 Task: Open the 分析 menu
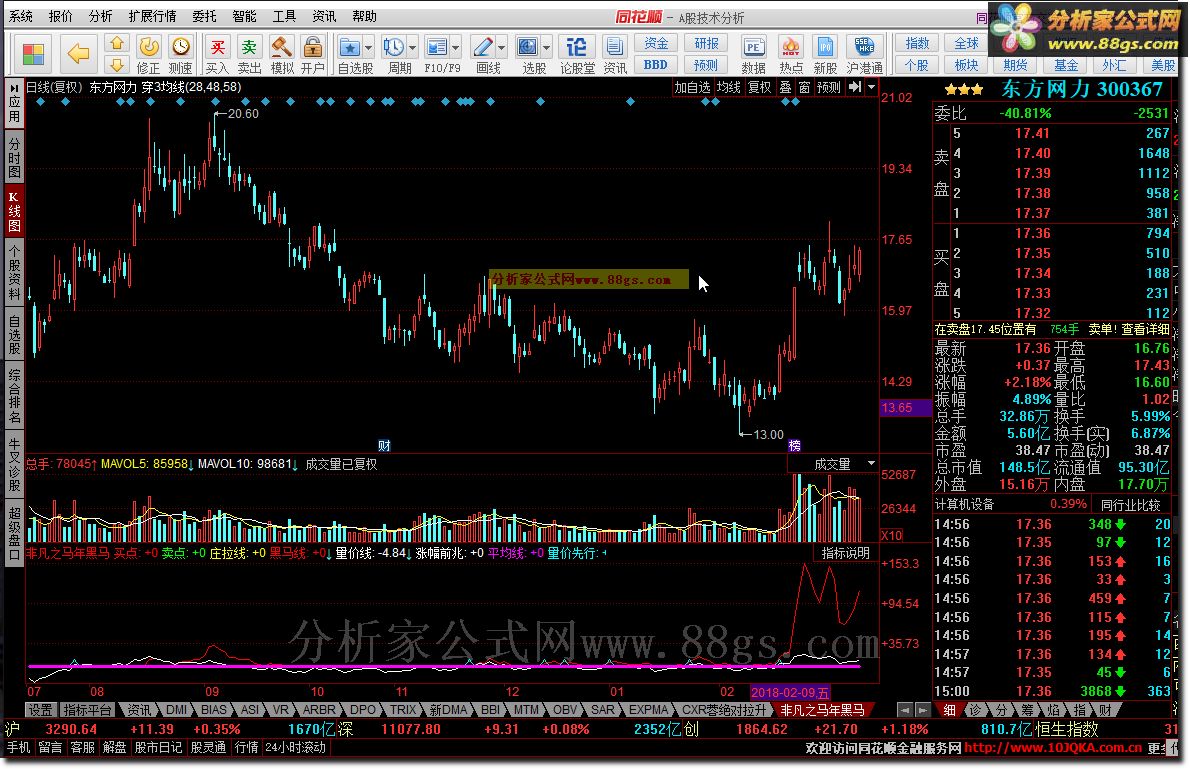[100, 16]
